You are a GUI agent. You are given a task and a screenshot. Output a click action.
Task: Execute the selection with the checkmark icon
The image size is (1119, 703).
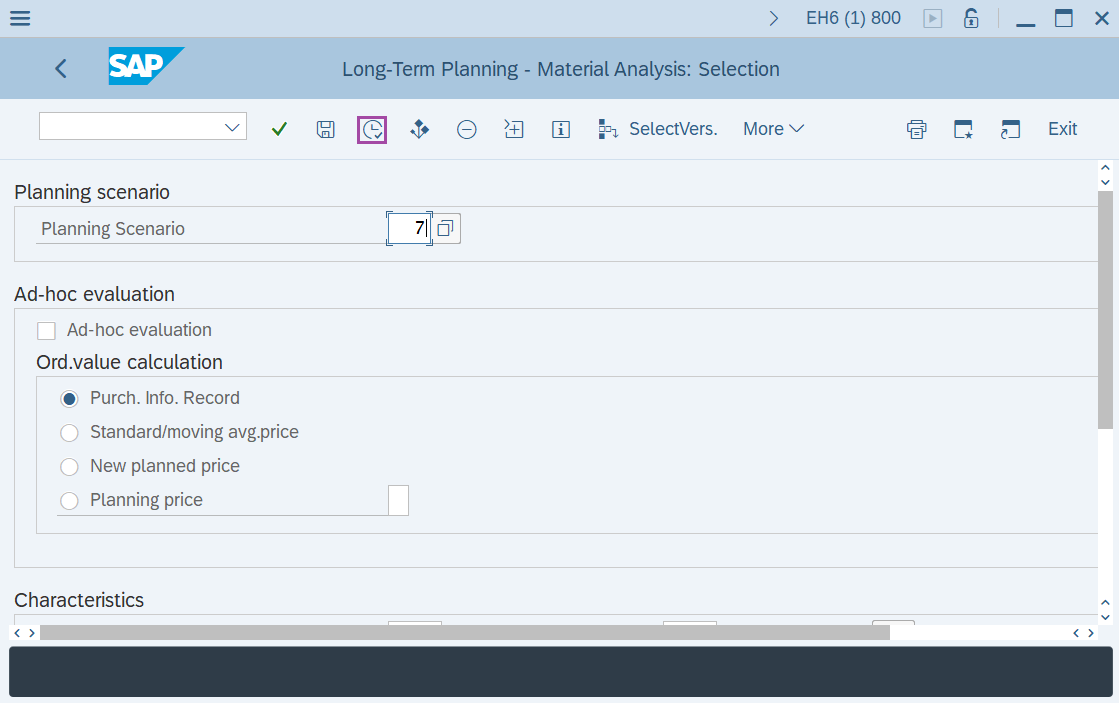[x=279, y=129]
